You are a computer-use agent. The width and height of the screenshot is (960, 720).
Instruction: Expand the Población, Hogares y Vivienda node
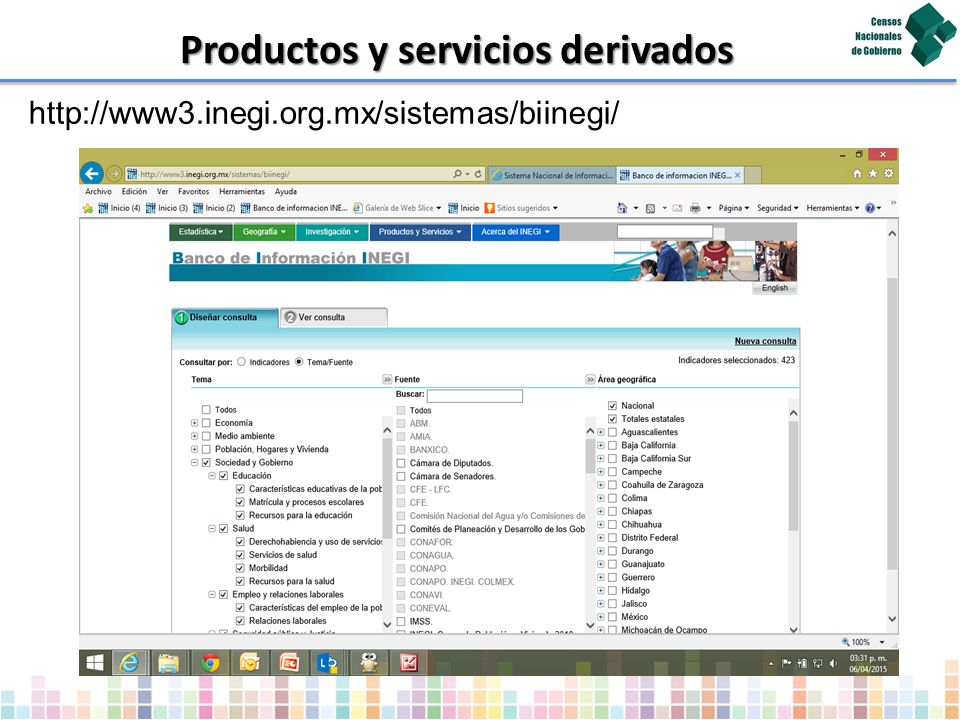pos(194,449)
